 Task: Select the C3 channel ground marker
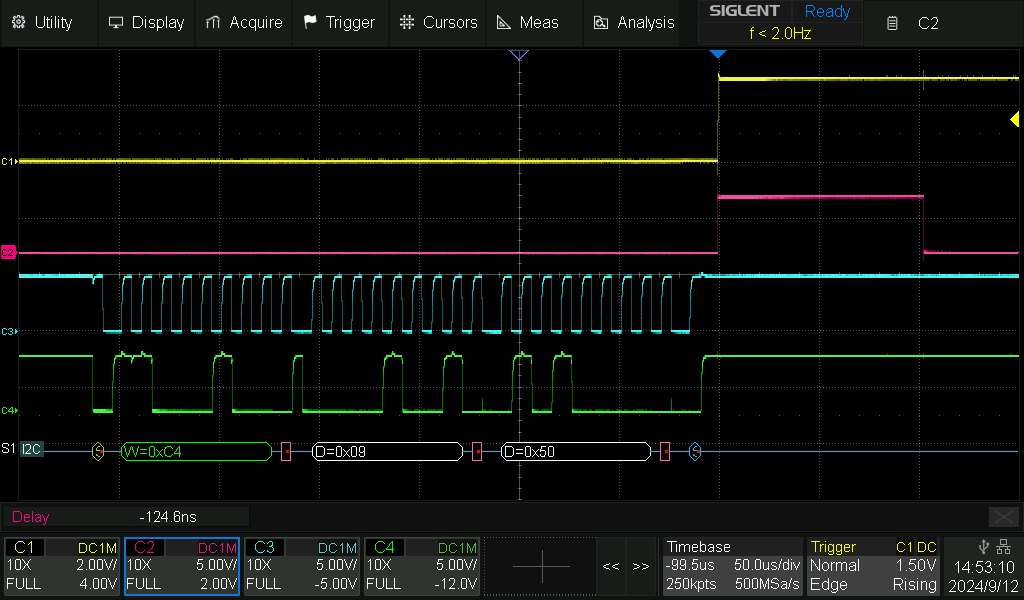9,330
